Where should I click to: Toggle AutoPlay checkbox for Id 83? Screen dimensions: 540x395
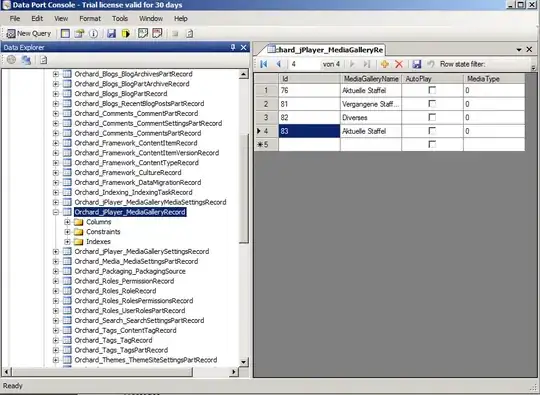[432, 131]
